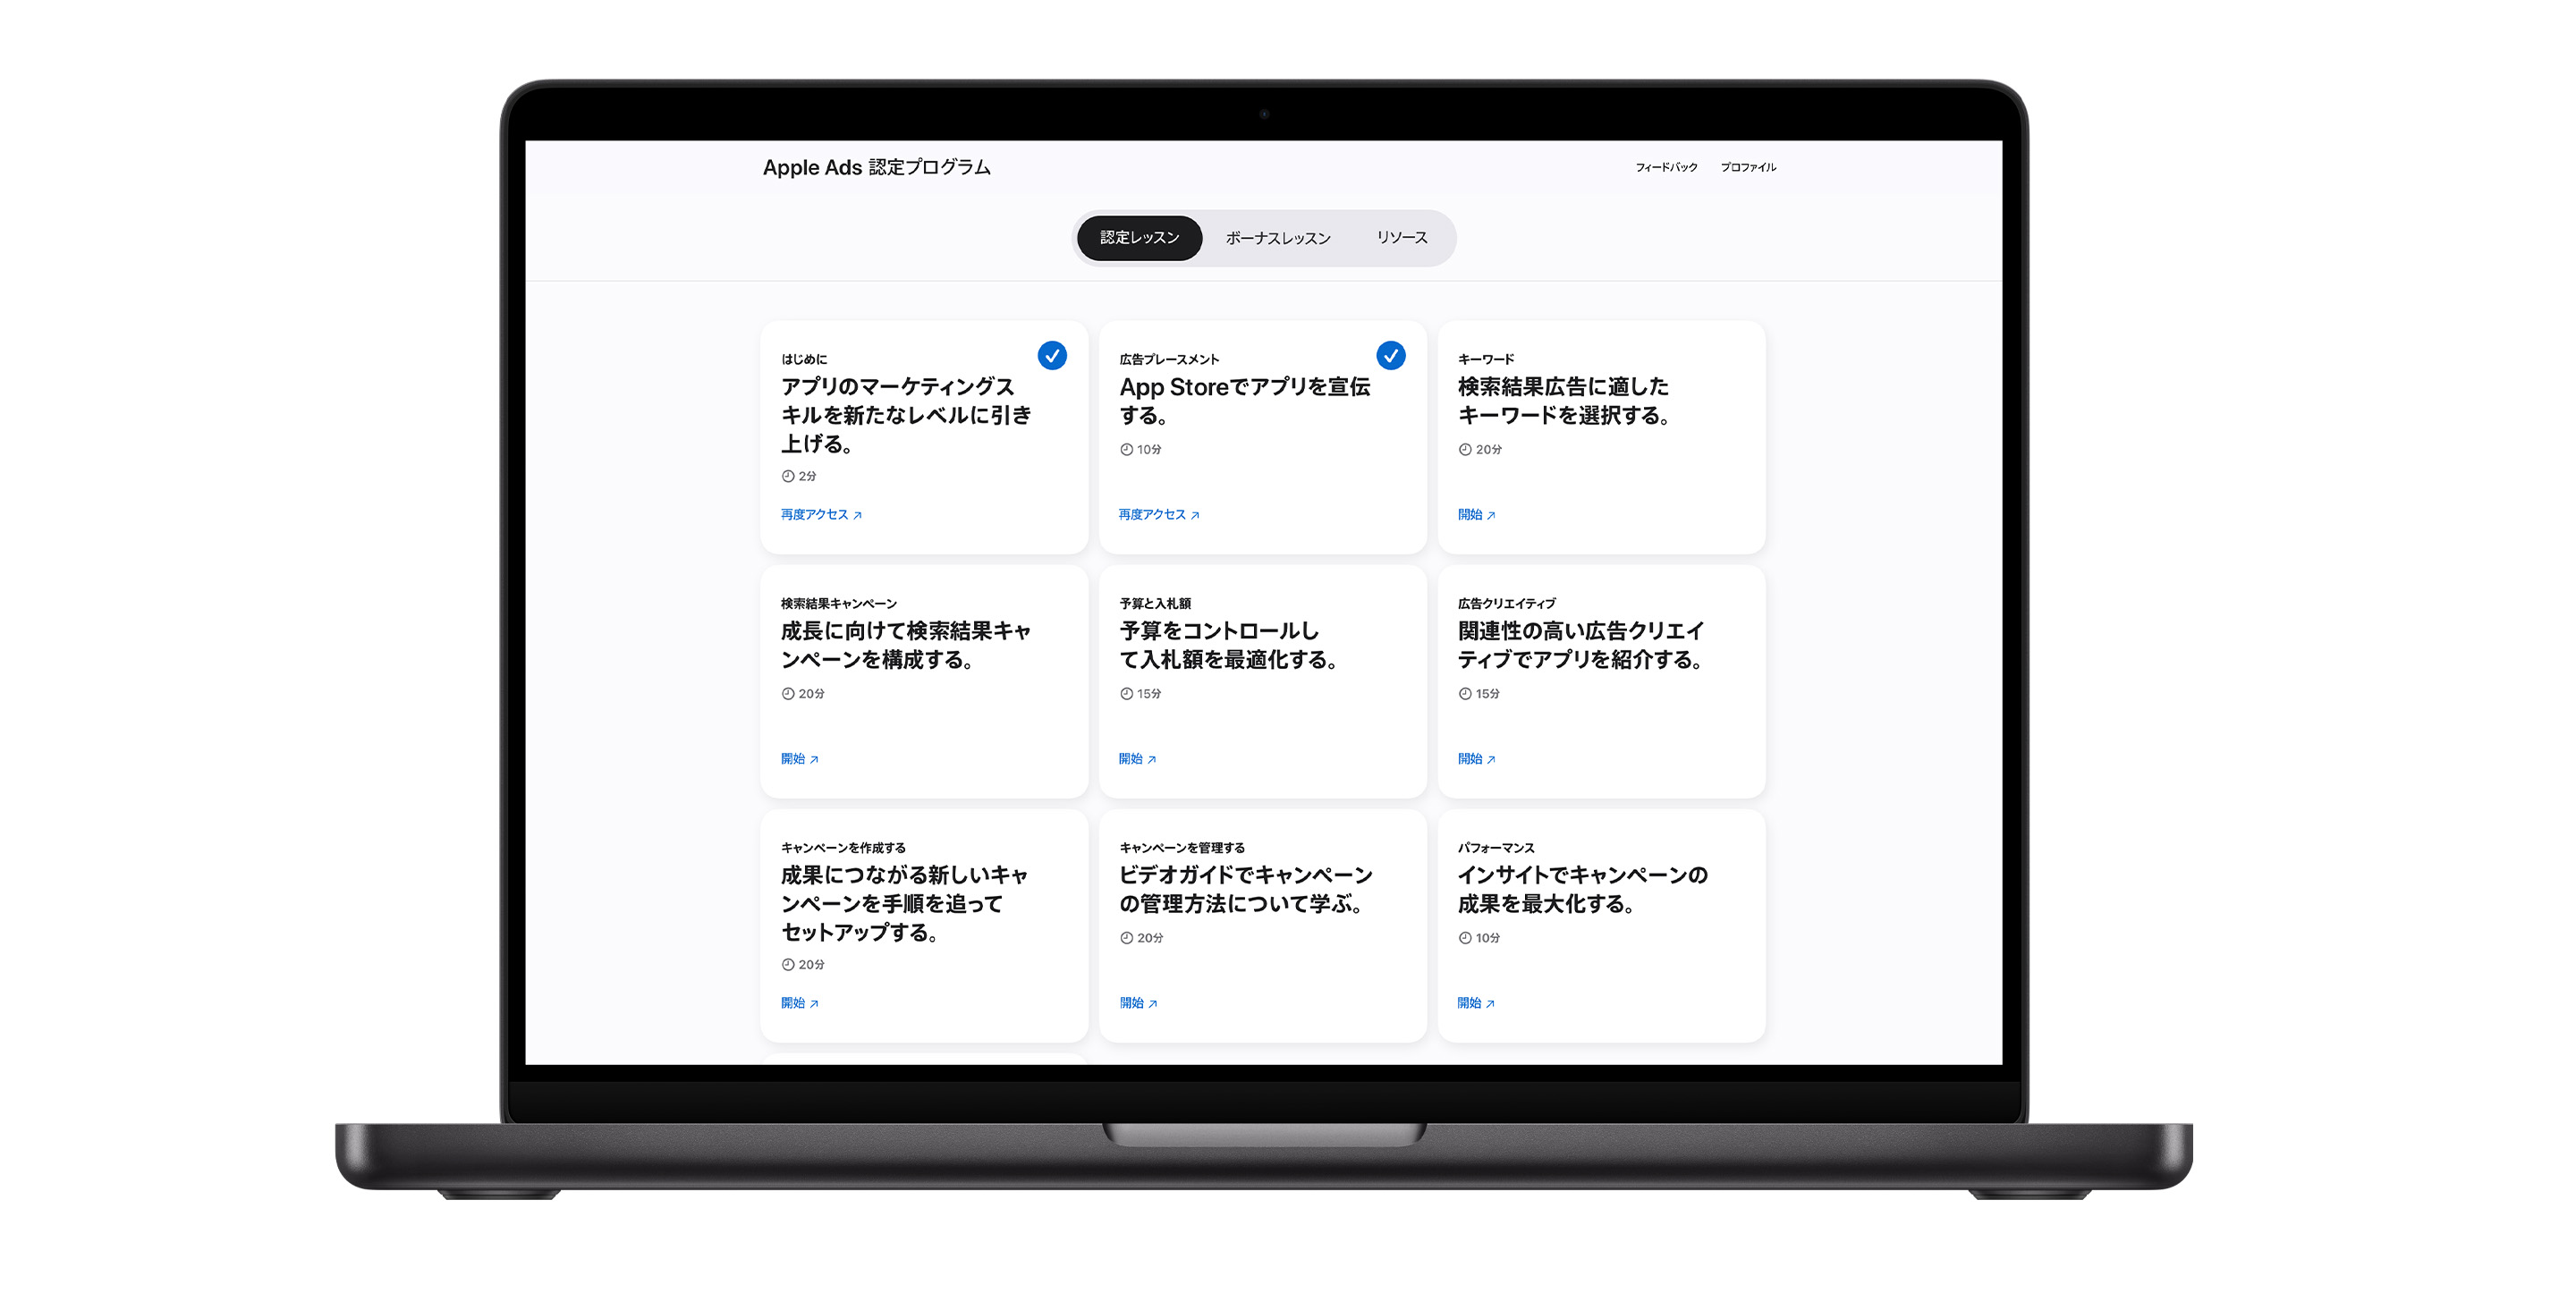Open the リソース tab
The height and width of the screenshot is (1293, 2576).
point(1402,238)
